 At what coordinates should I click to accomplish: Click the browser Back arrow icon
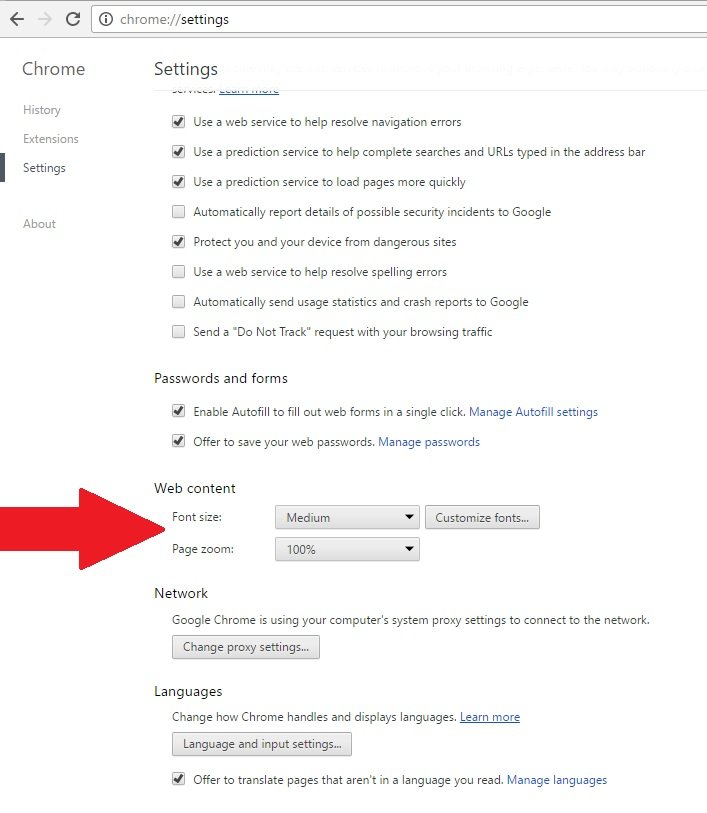point(17,19)
